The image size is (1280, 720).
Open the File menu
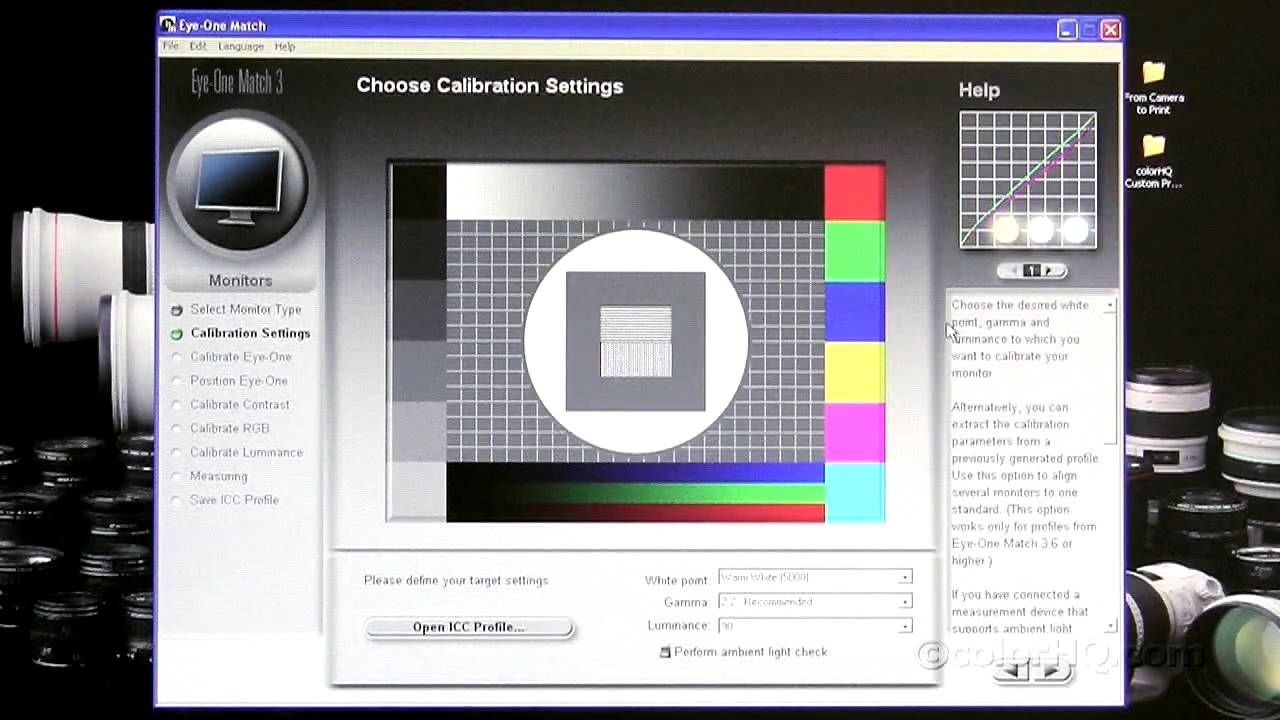171,46
